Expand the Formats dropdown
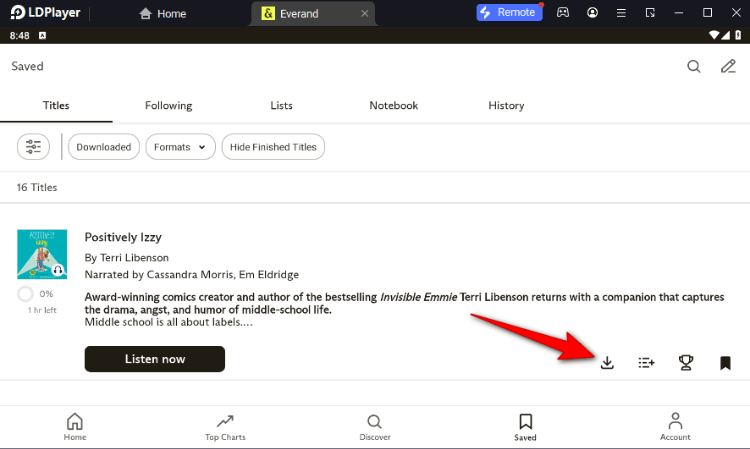Screen dimensions: 750x449 click(x=180, y=147)
